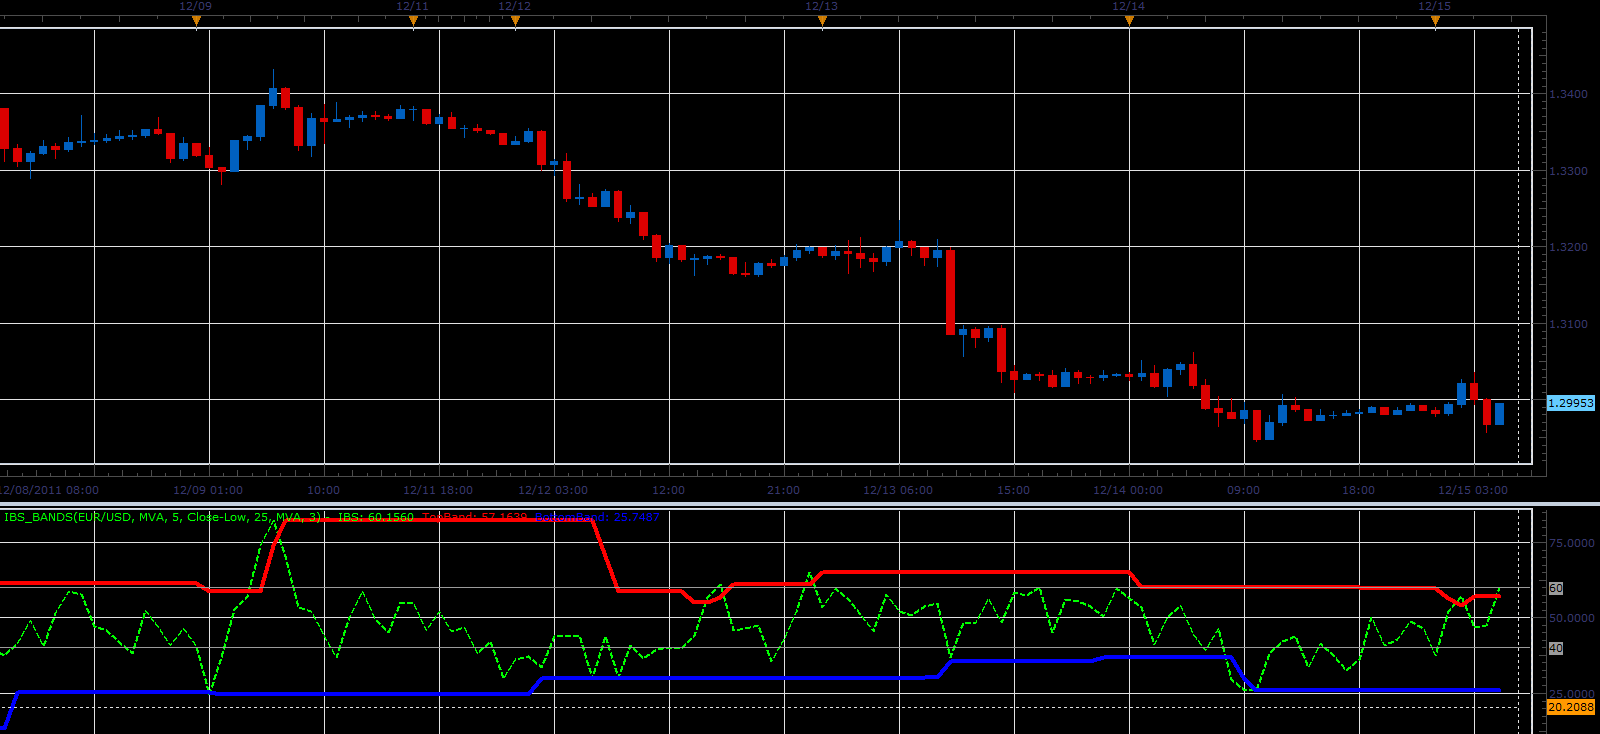The width and height of the screenshot is (1600, 734).
Task: Click the red TopBand value label
Action: pyautogui.click(x=474, y=517)
